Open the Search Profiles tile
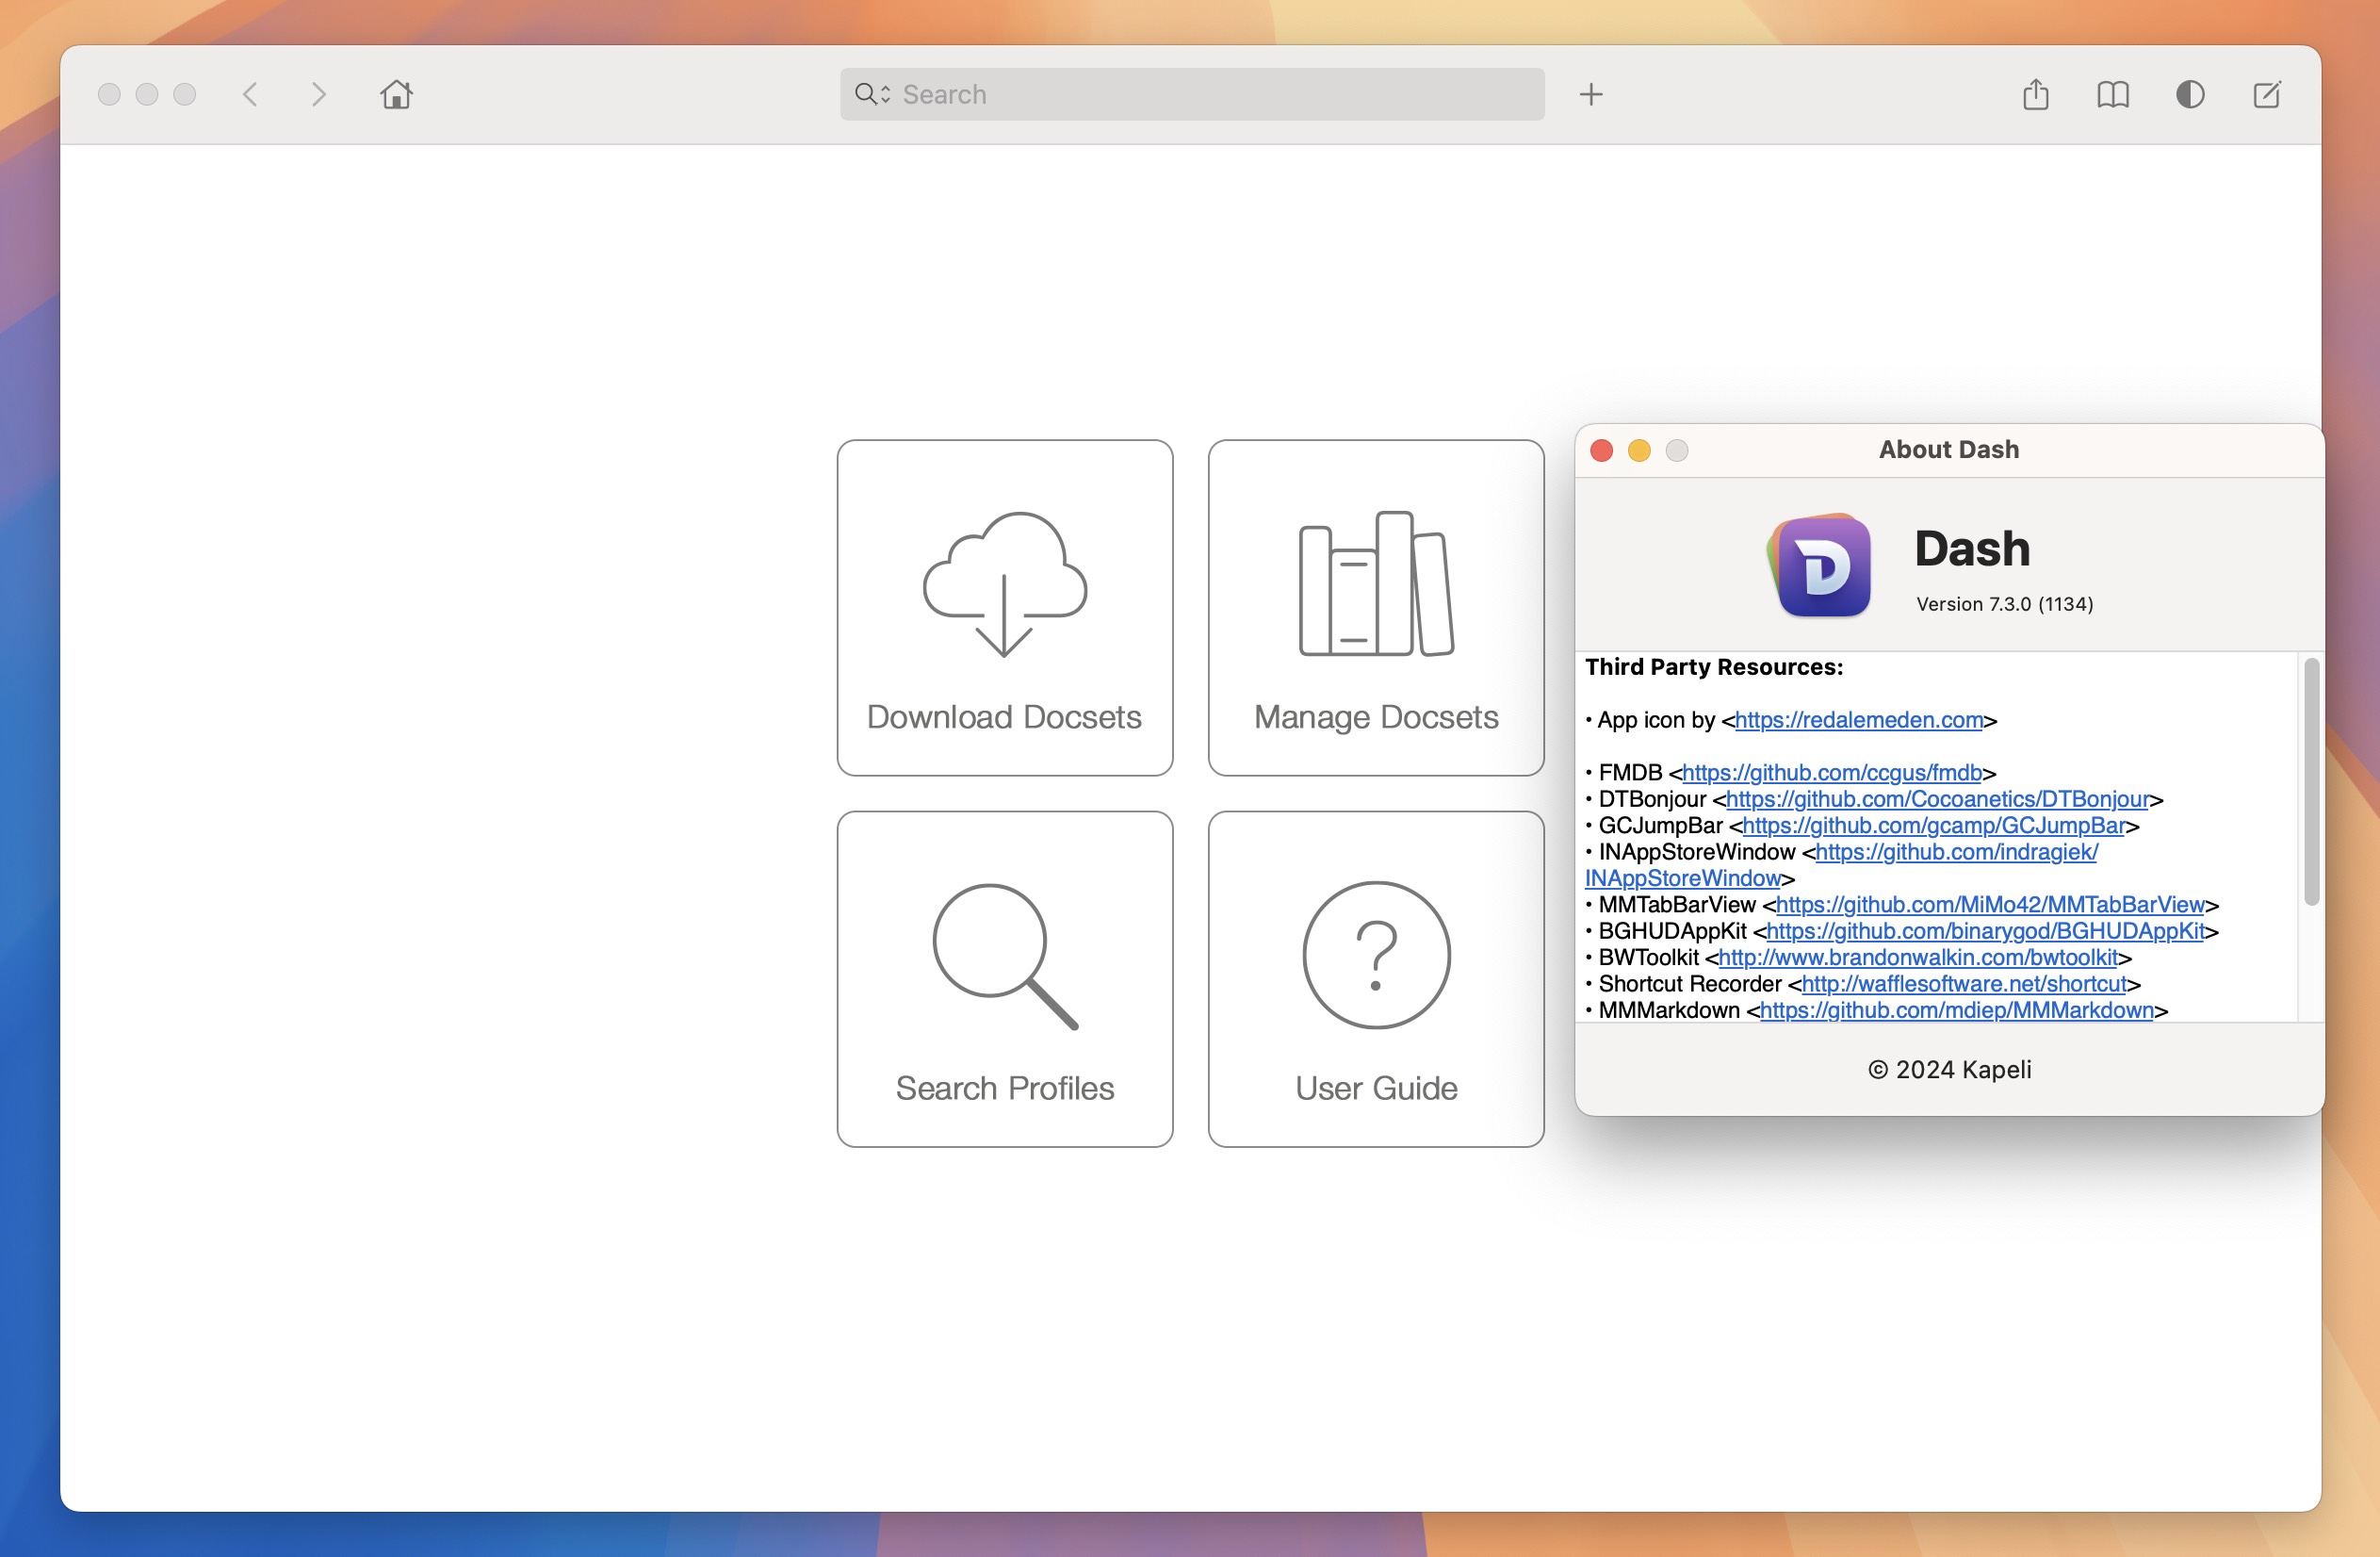 tap(1004, 978)
